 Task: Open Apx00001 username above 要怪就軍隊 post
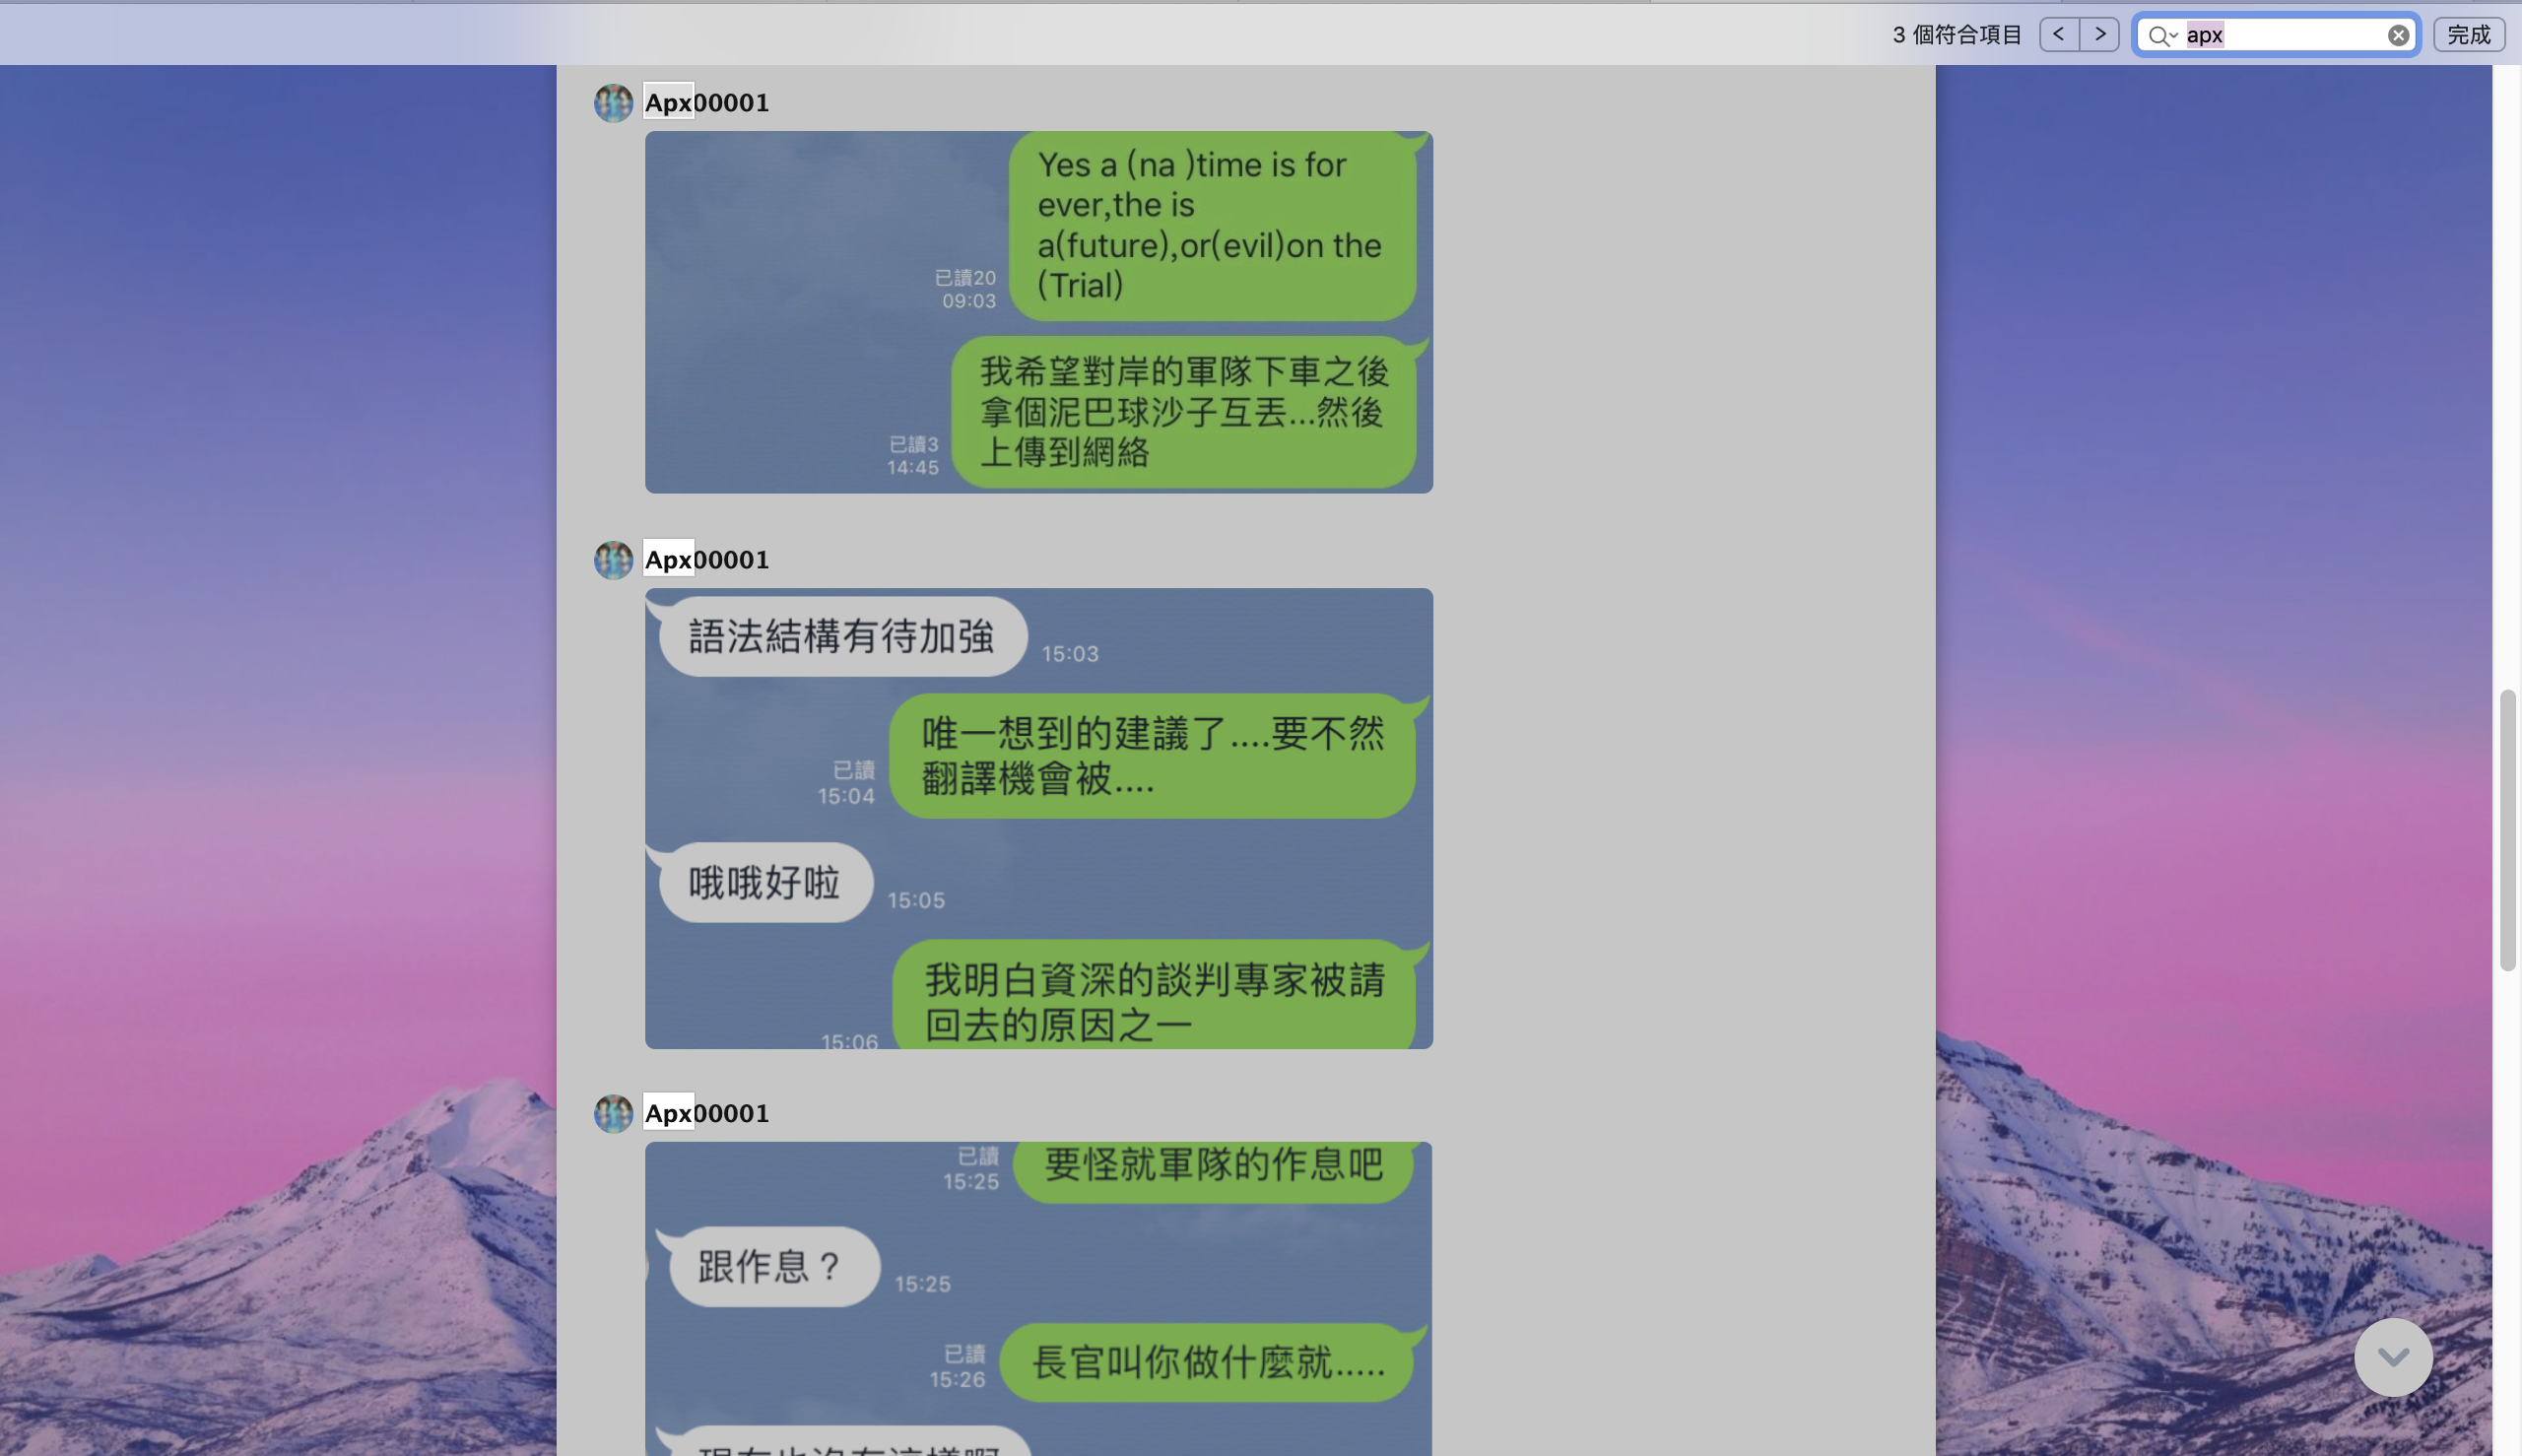click(x=706, y=1113)
